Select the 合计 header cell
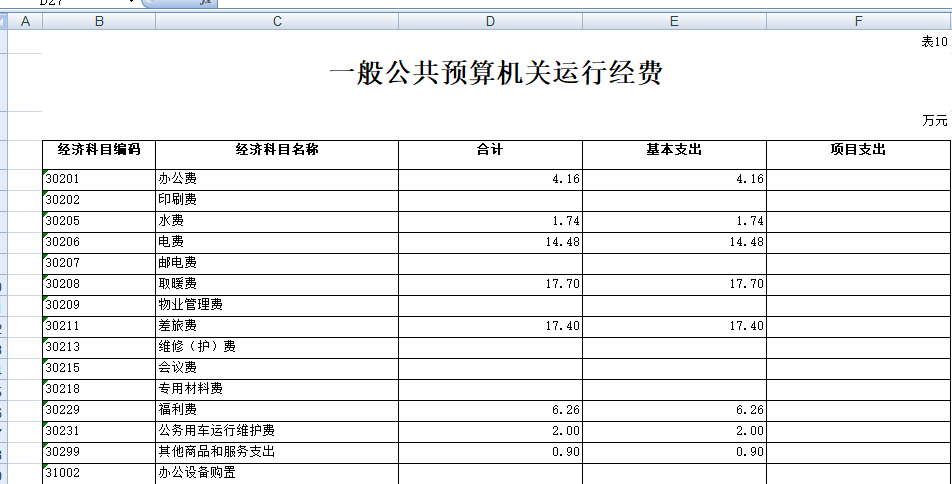Viewport: 952px width, 484px height. tap(490, 150)
